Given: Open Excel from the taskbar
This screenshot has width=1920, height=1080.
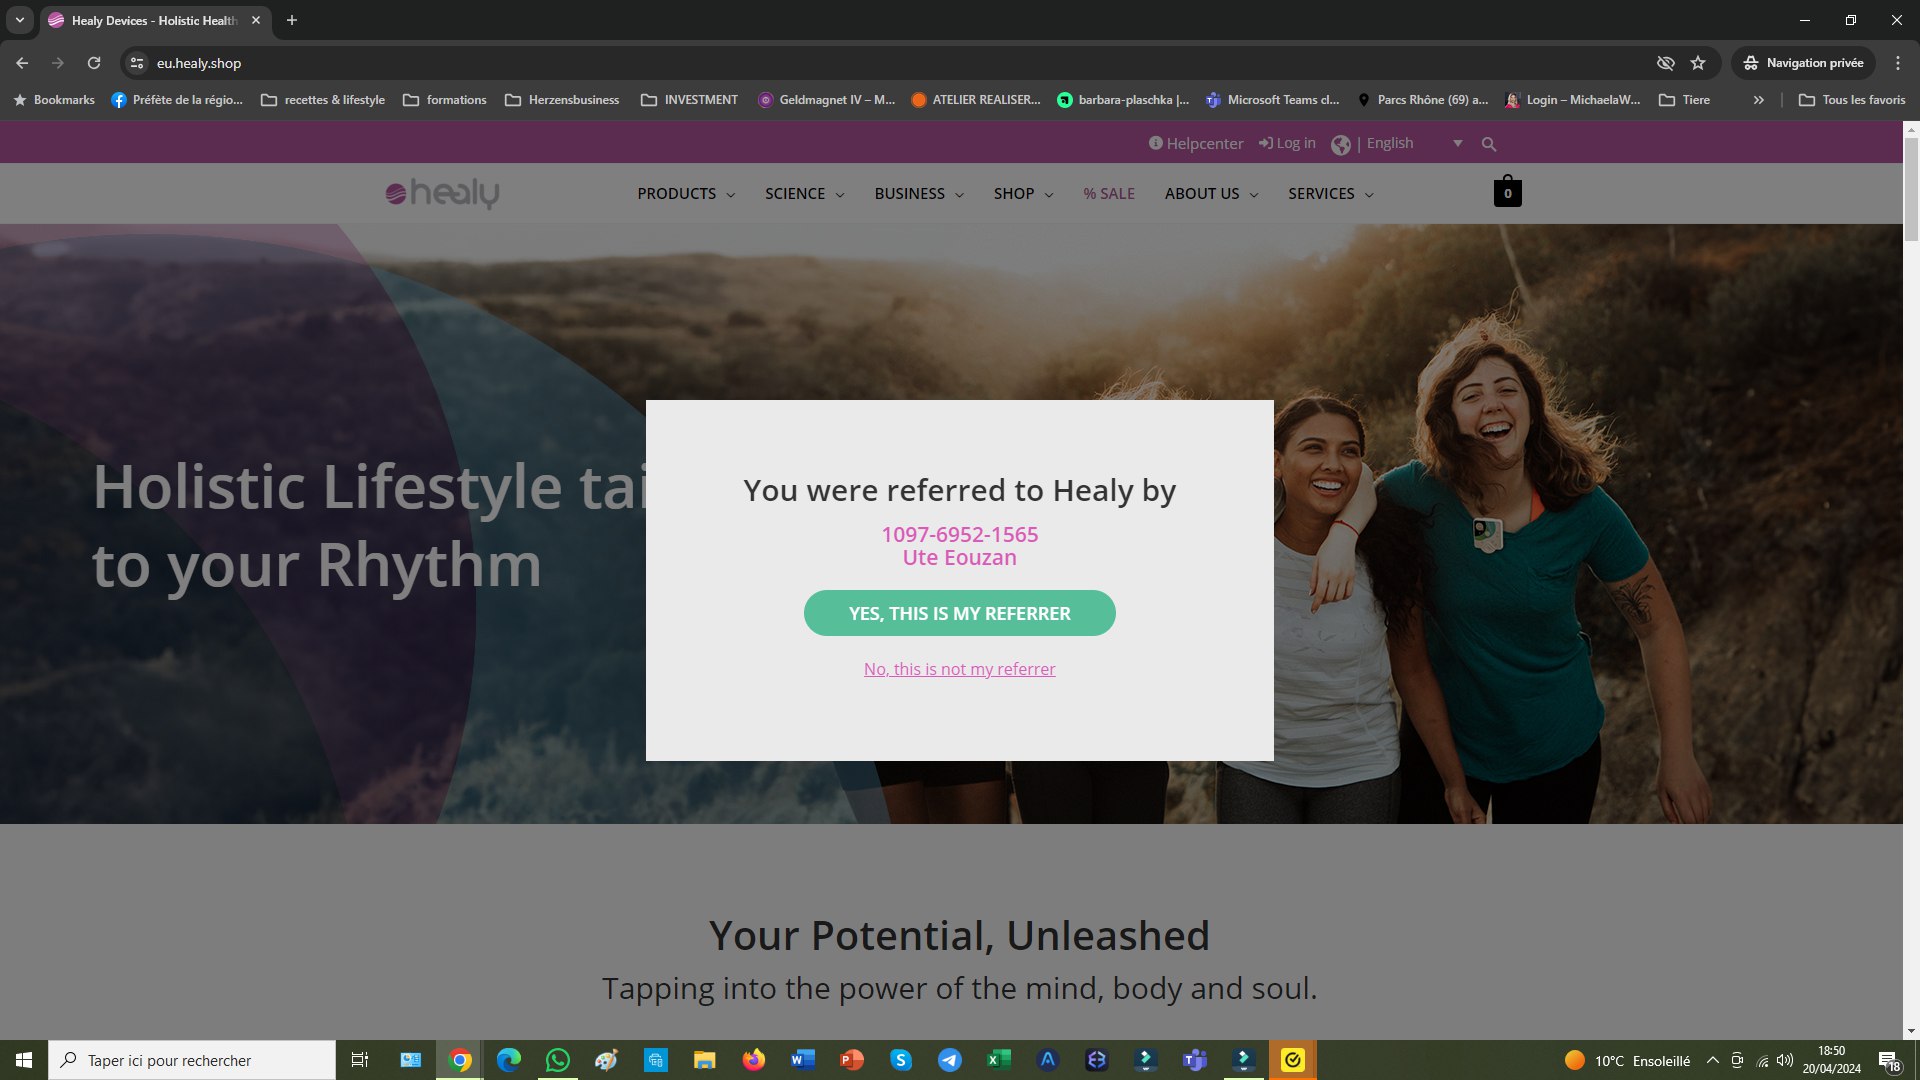Looking at the screenshot, I should [999, 1060].
